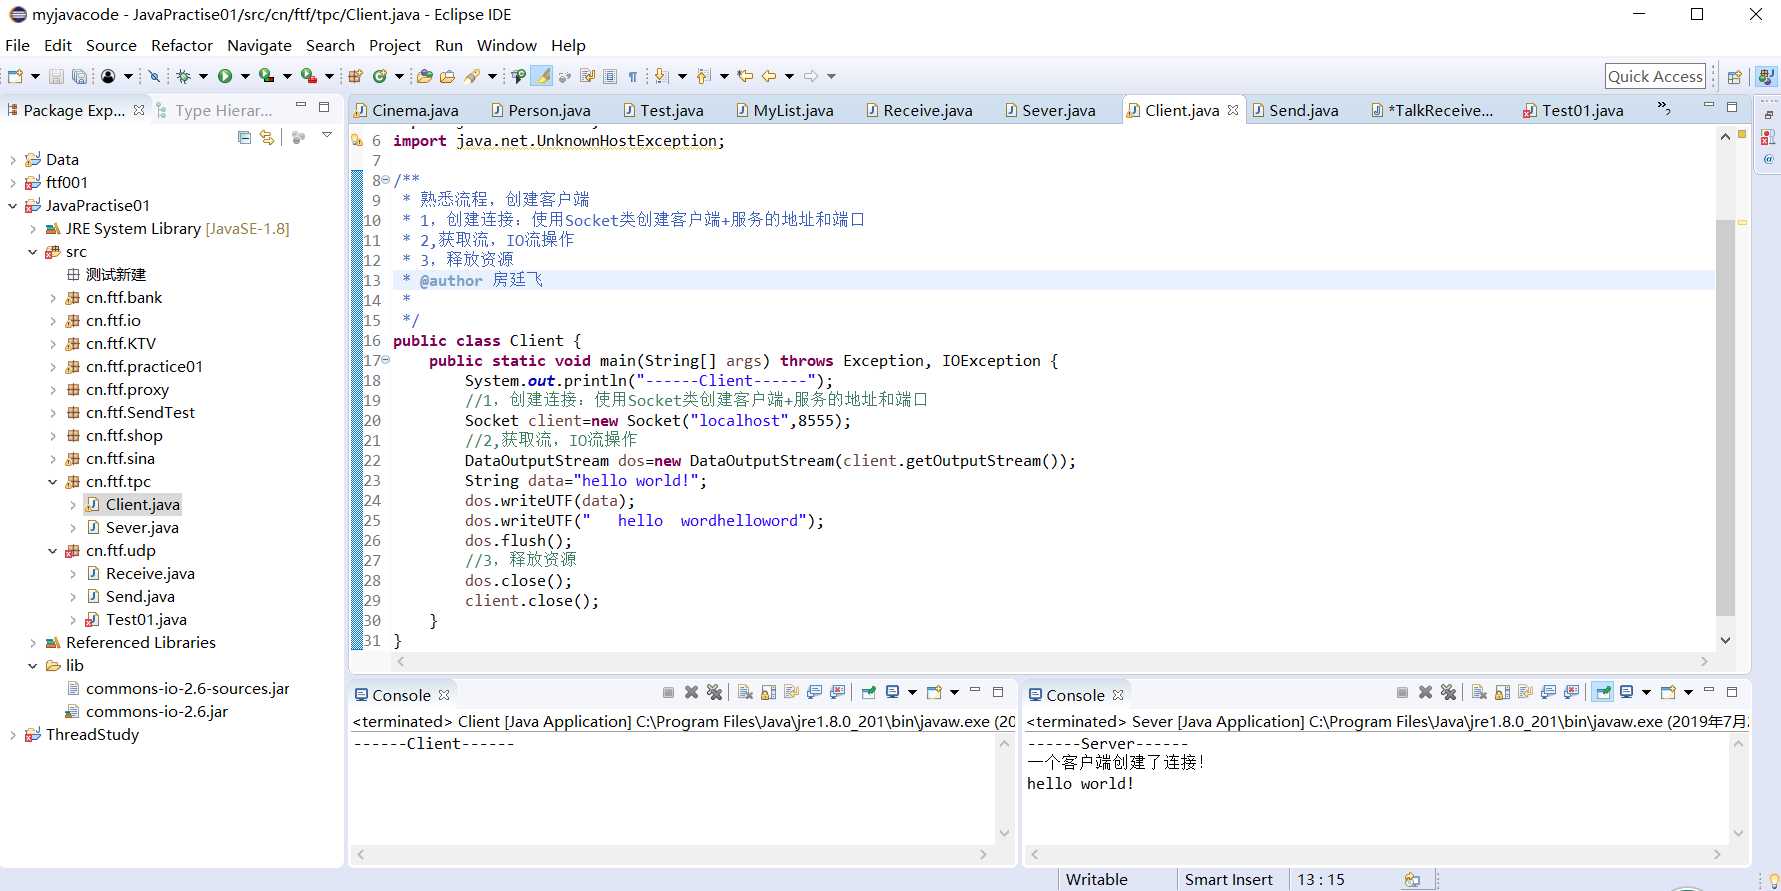Expand the ThreadStudy project
The height and width of the screenshot is (891, 1781).
(12, 735)
